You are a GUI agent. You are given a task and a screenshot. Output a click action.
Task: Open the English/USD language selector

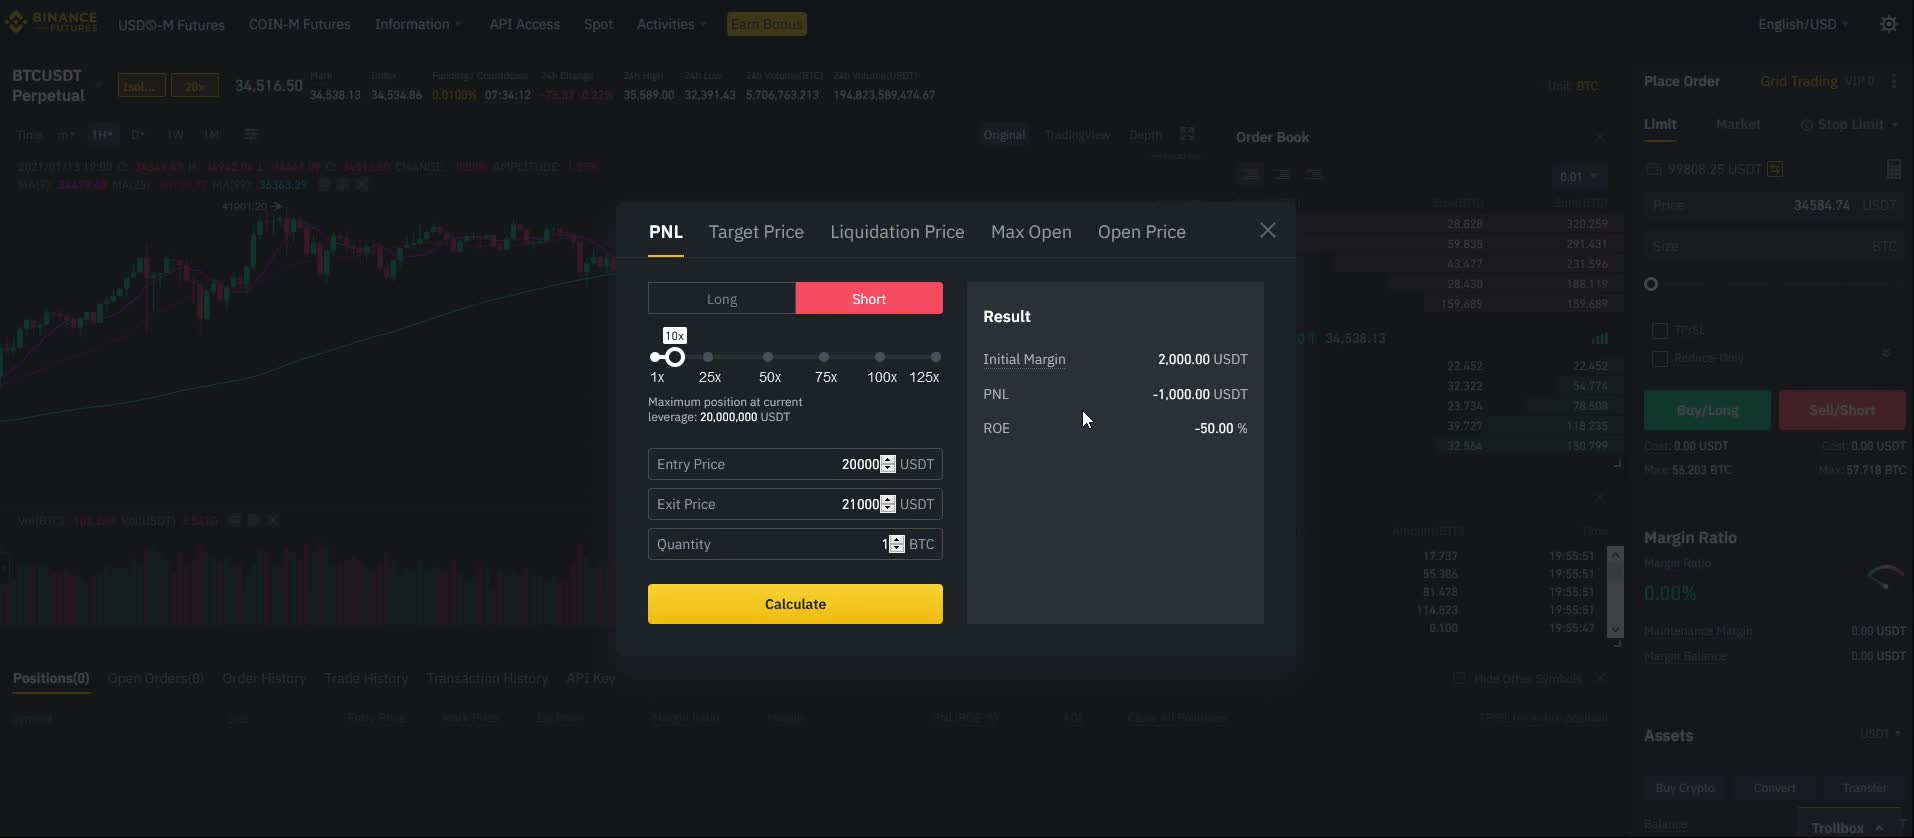(x=1803, y=24)
